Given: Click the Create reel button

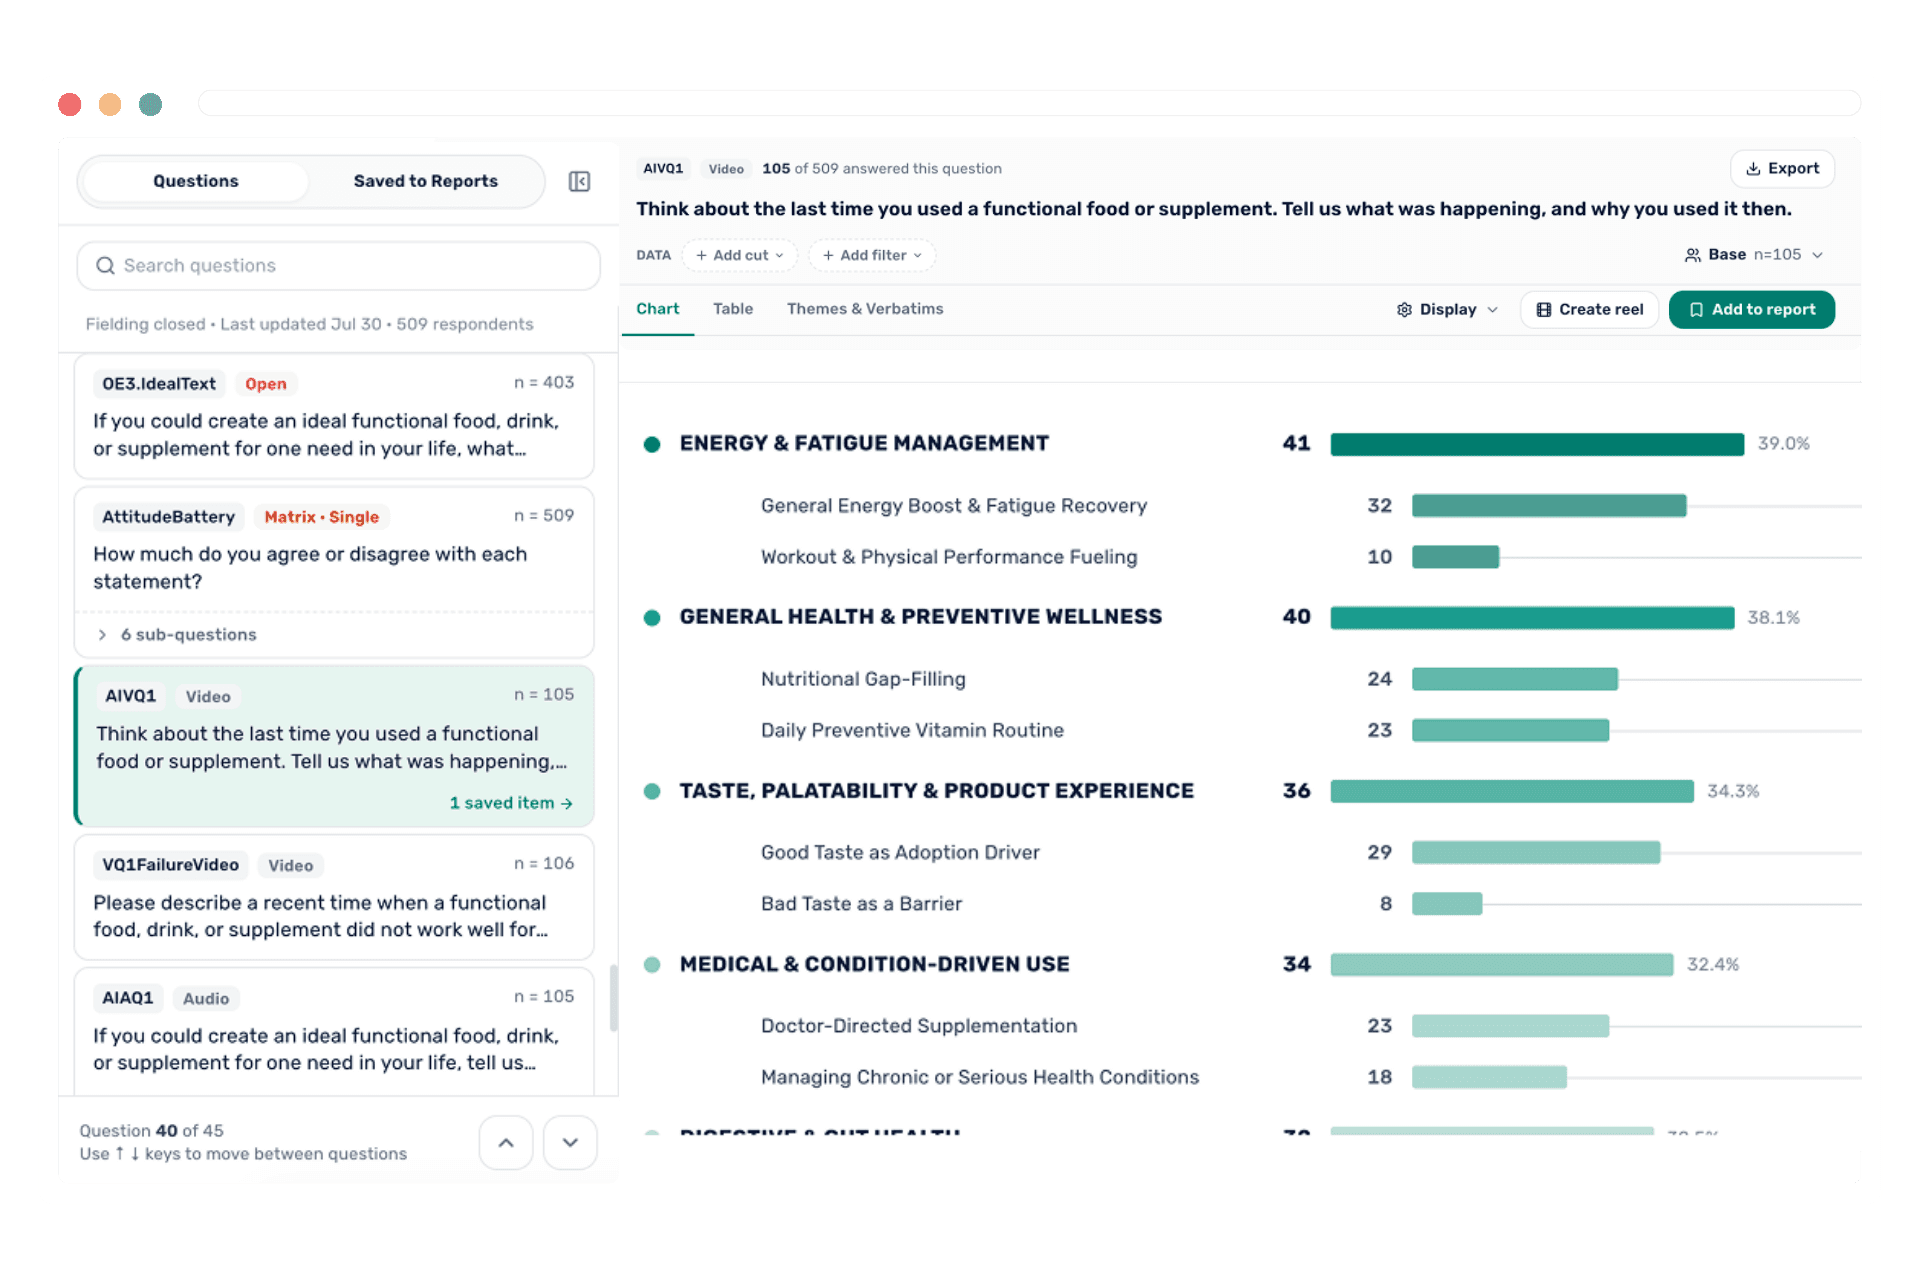Looking at the screenshot, I should [1589, 310].
